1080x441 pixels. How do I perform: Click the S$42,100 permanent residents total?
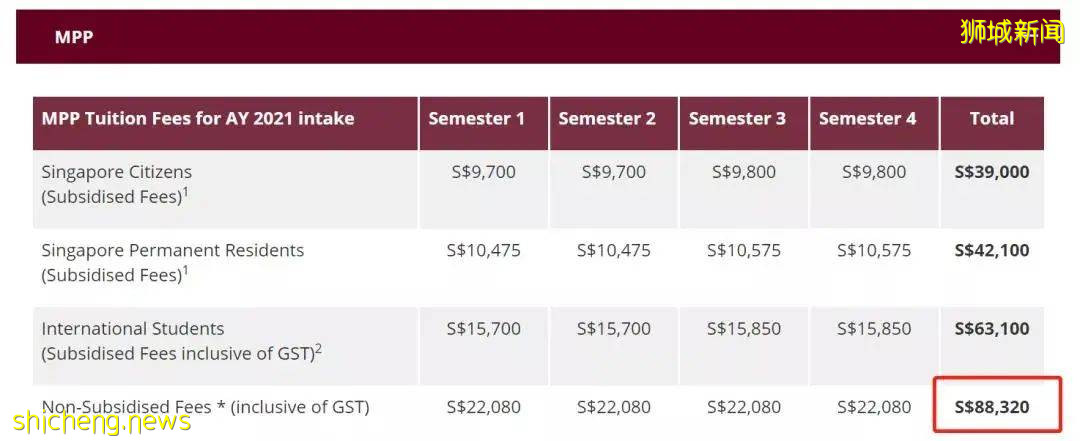pos(991,250)
